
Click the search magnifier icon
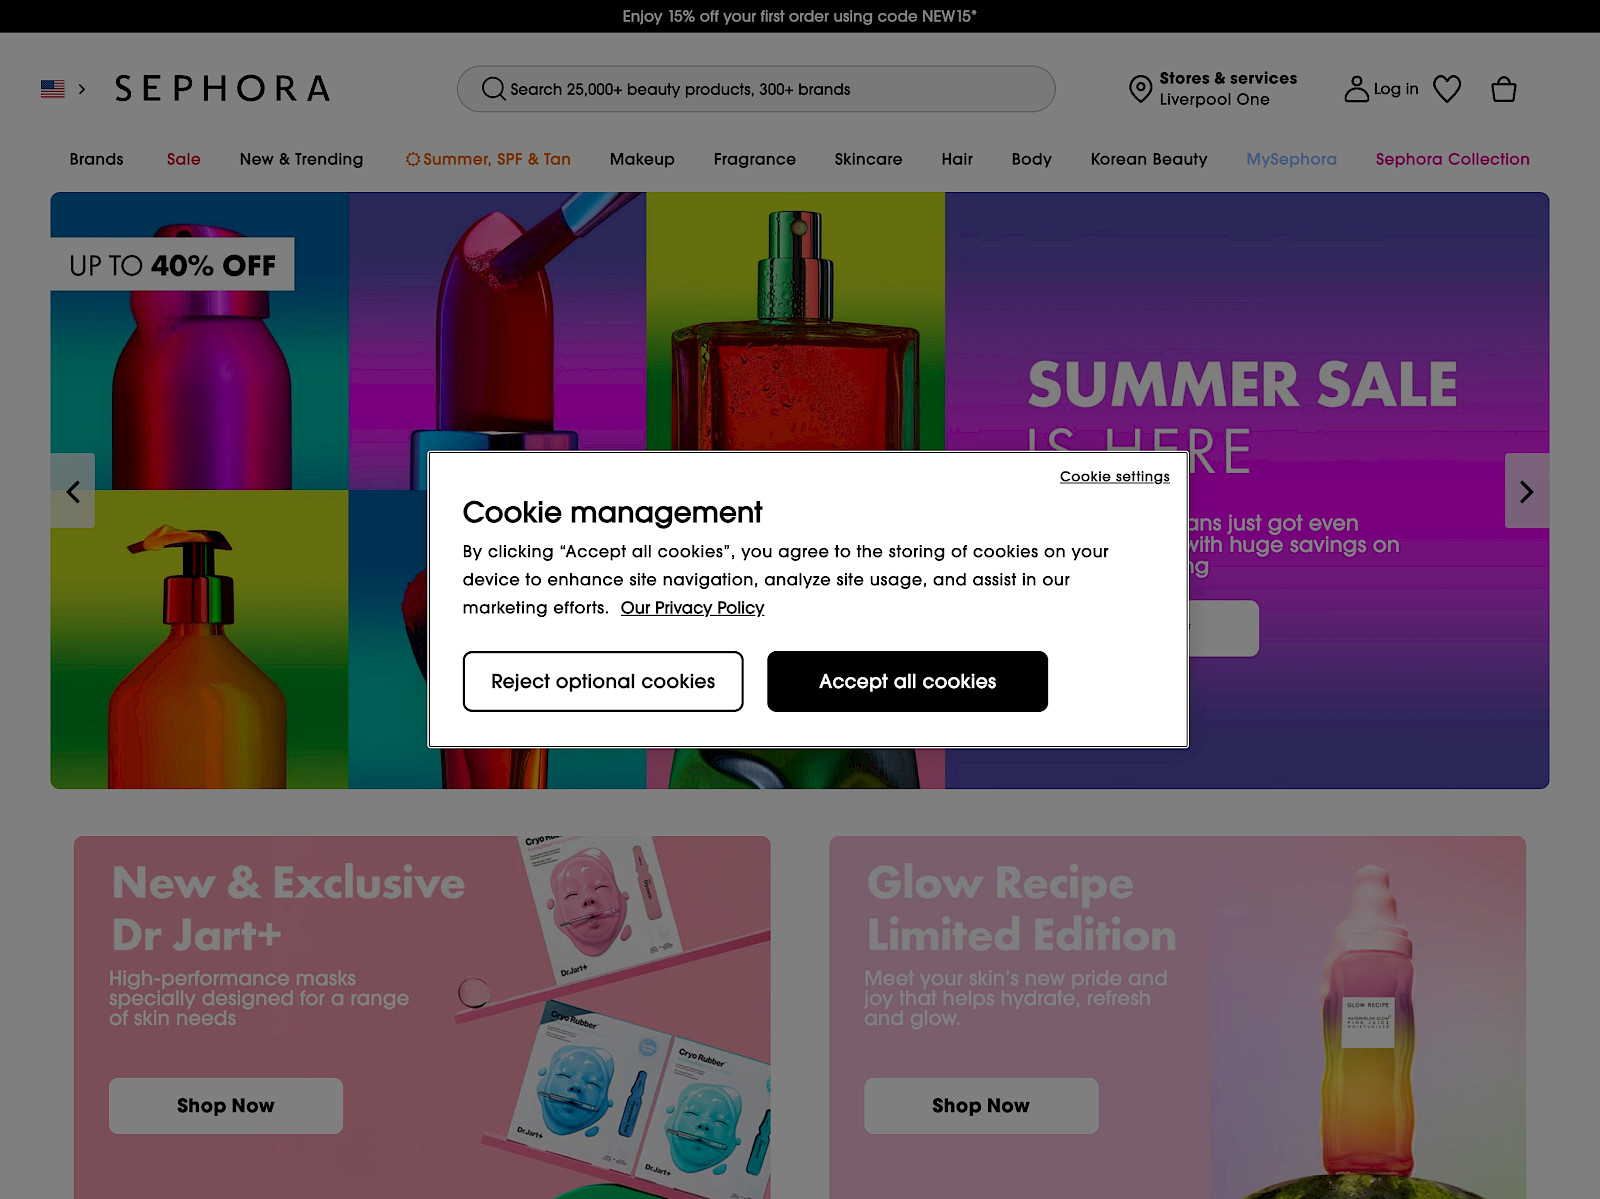pos(493,89)
